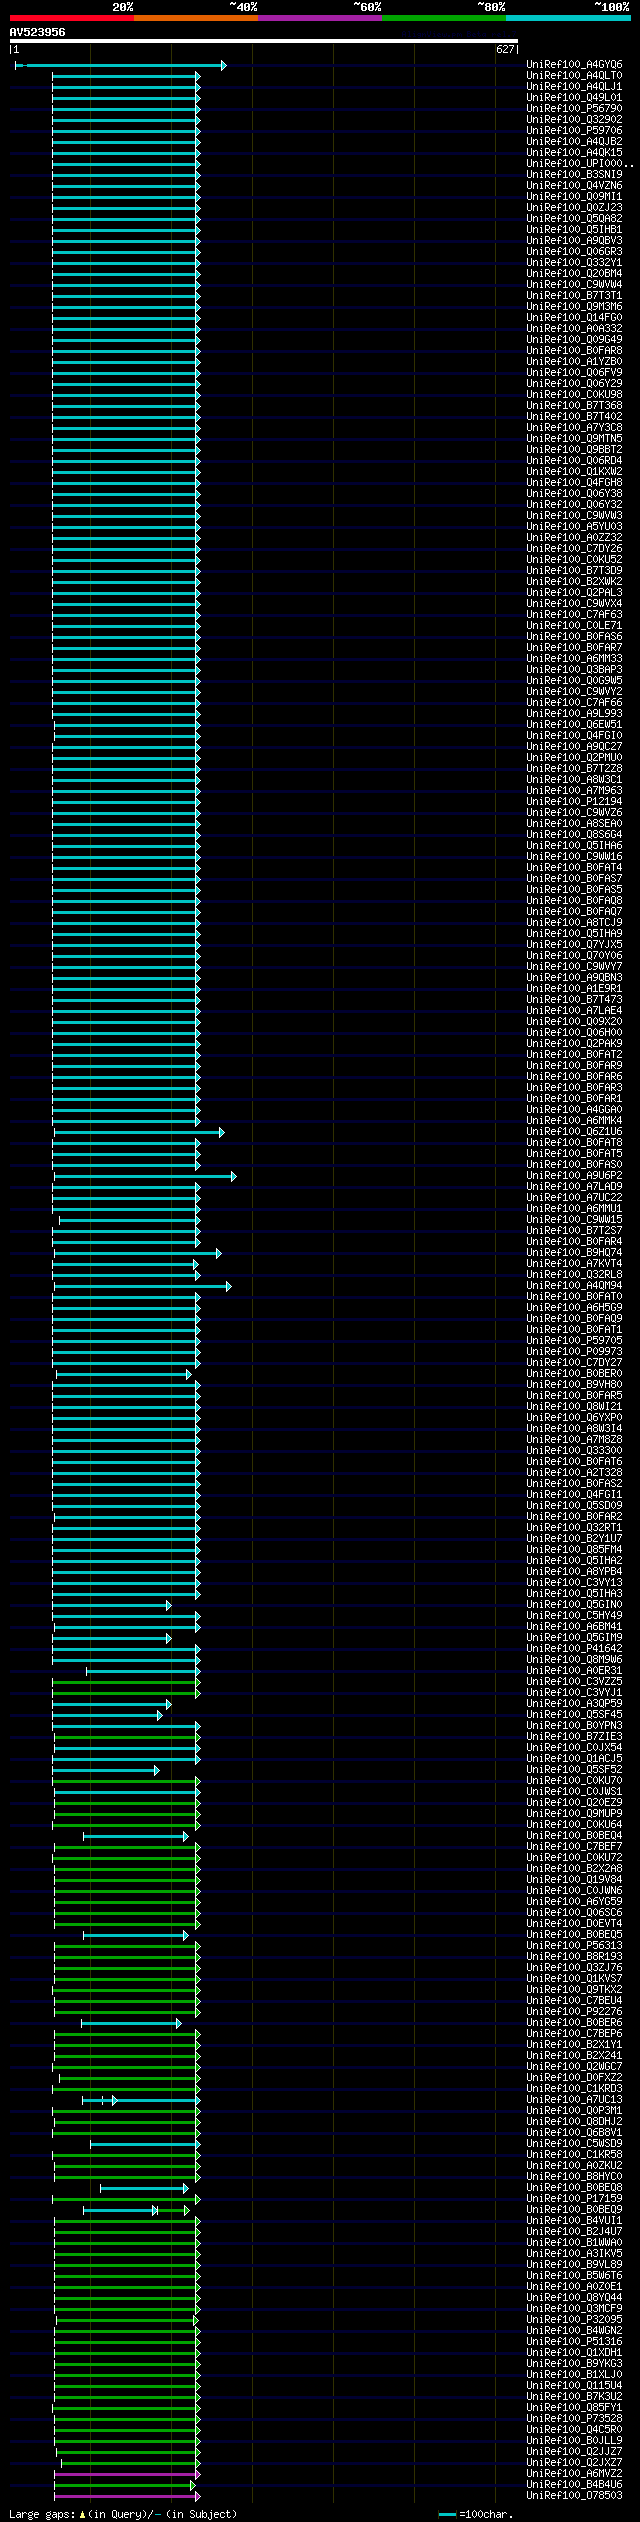Select hit label UniRef100_B9HQ74
This screenshot has height=2522, width=640.
574,1252
